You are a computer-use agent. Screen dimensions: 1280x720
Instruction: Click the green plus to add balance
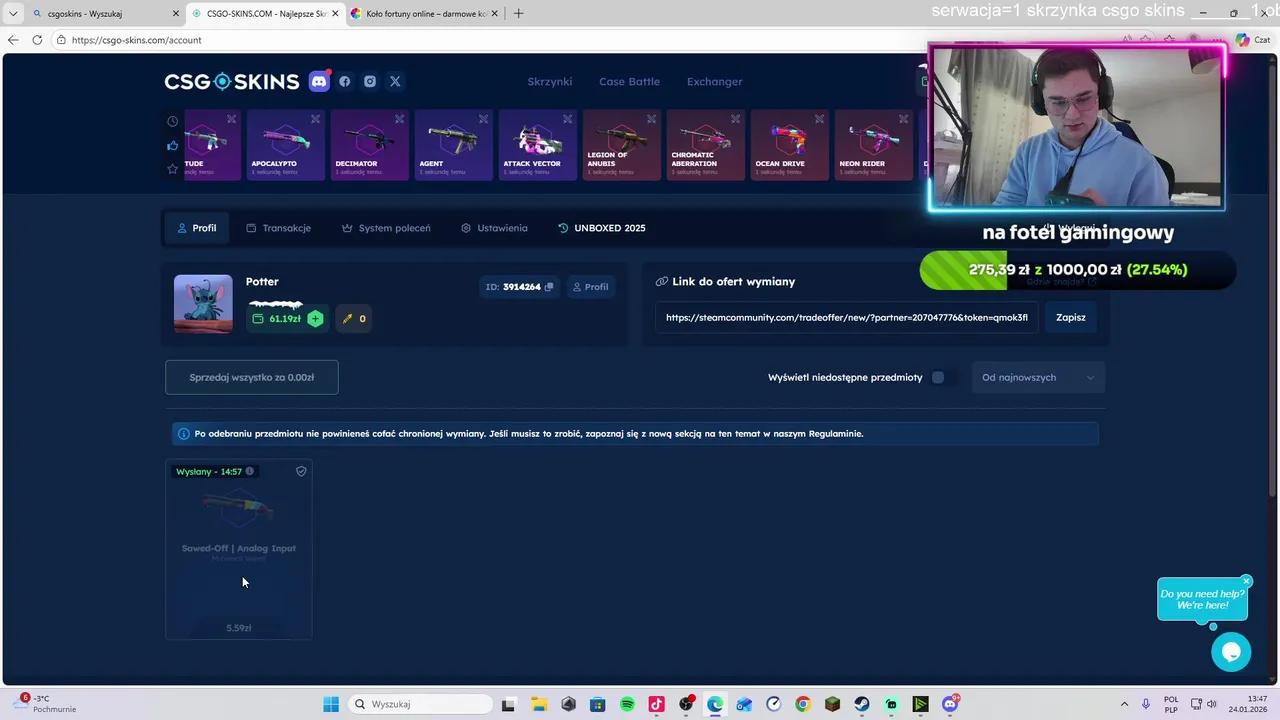pos(315,319)
